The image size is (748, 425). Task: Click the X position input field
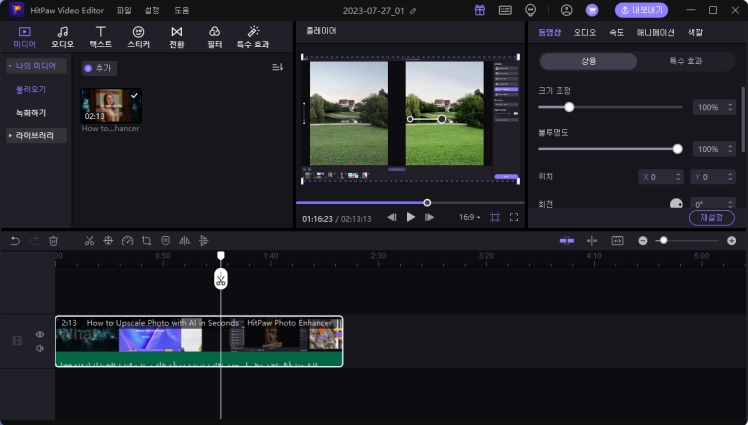point(661,177)
